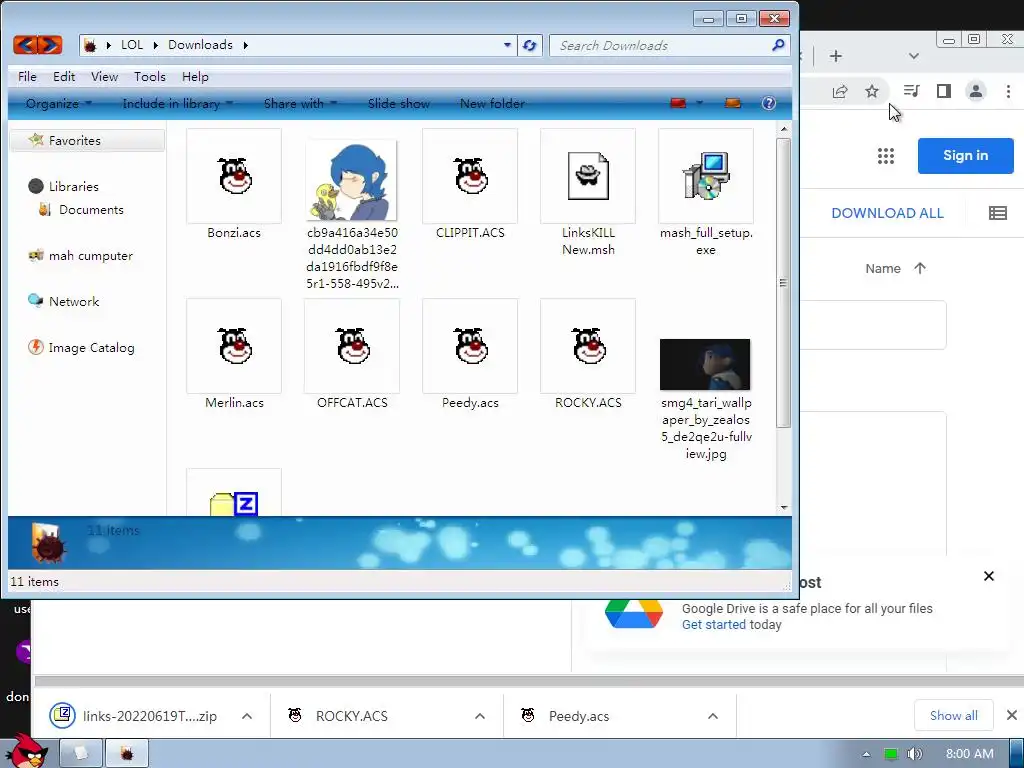Click the share page icon in browser

tap(840, 91)
